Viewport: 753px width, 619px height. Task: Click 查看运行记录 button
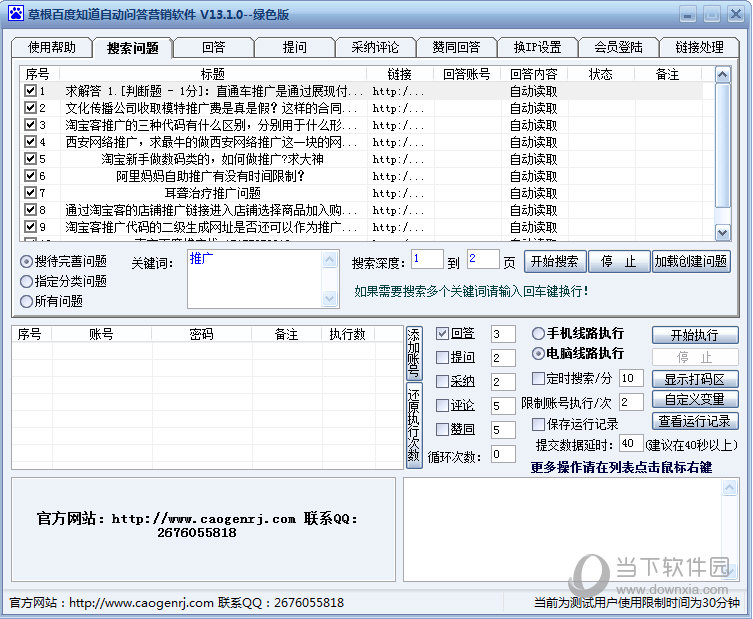[695, 421]
